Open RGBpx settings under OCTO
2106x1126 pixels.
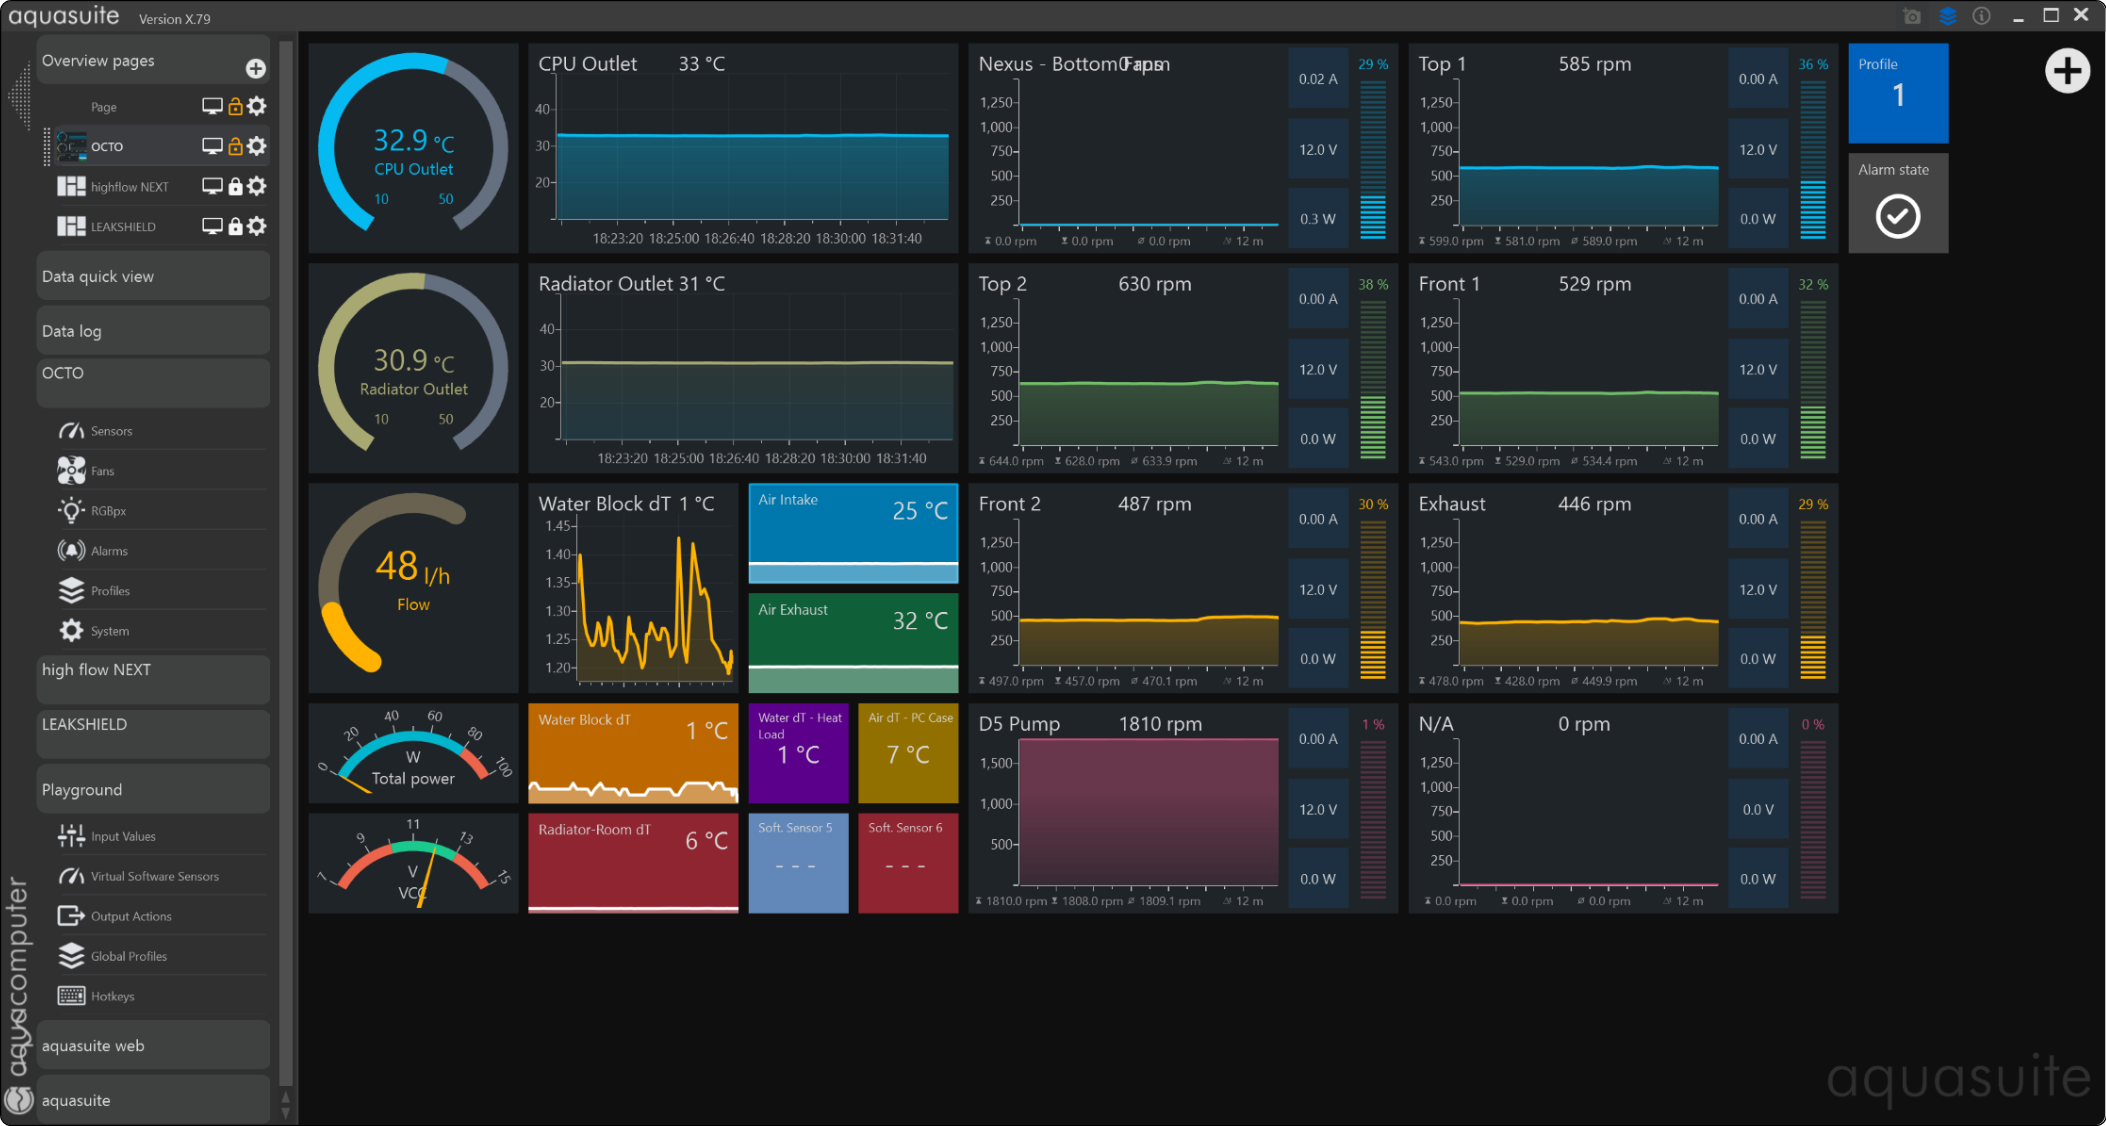pyautogui.click(x=108, y=511)
